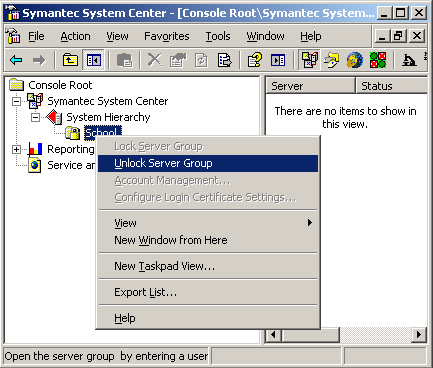Collapse the System Hierarchy node

tap(35, 117)
